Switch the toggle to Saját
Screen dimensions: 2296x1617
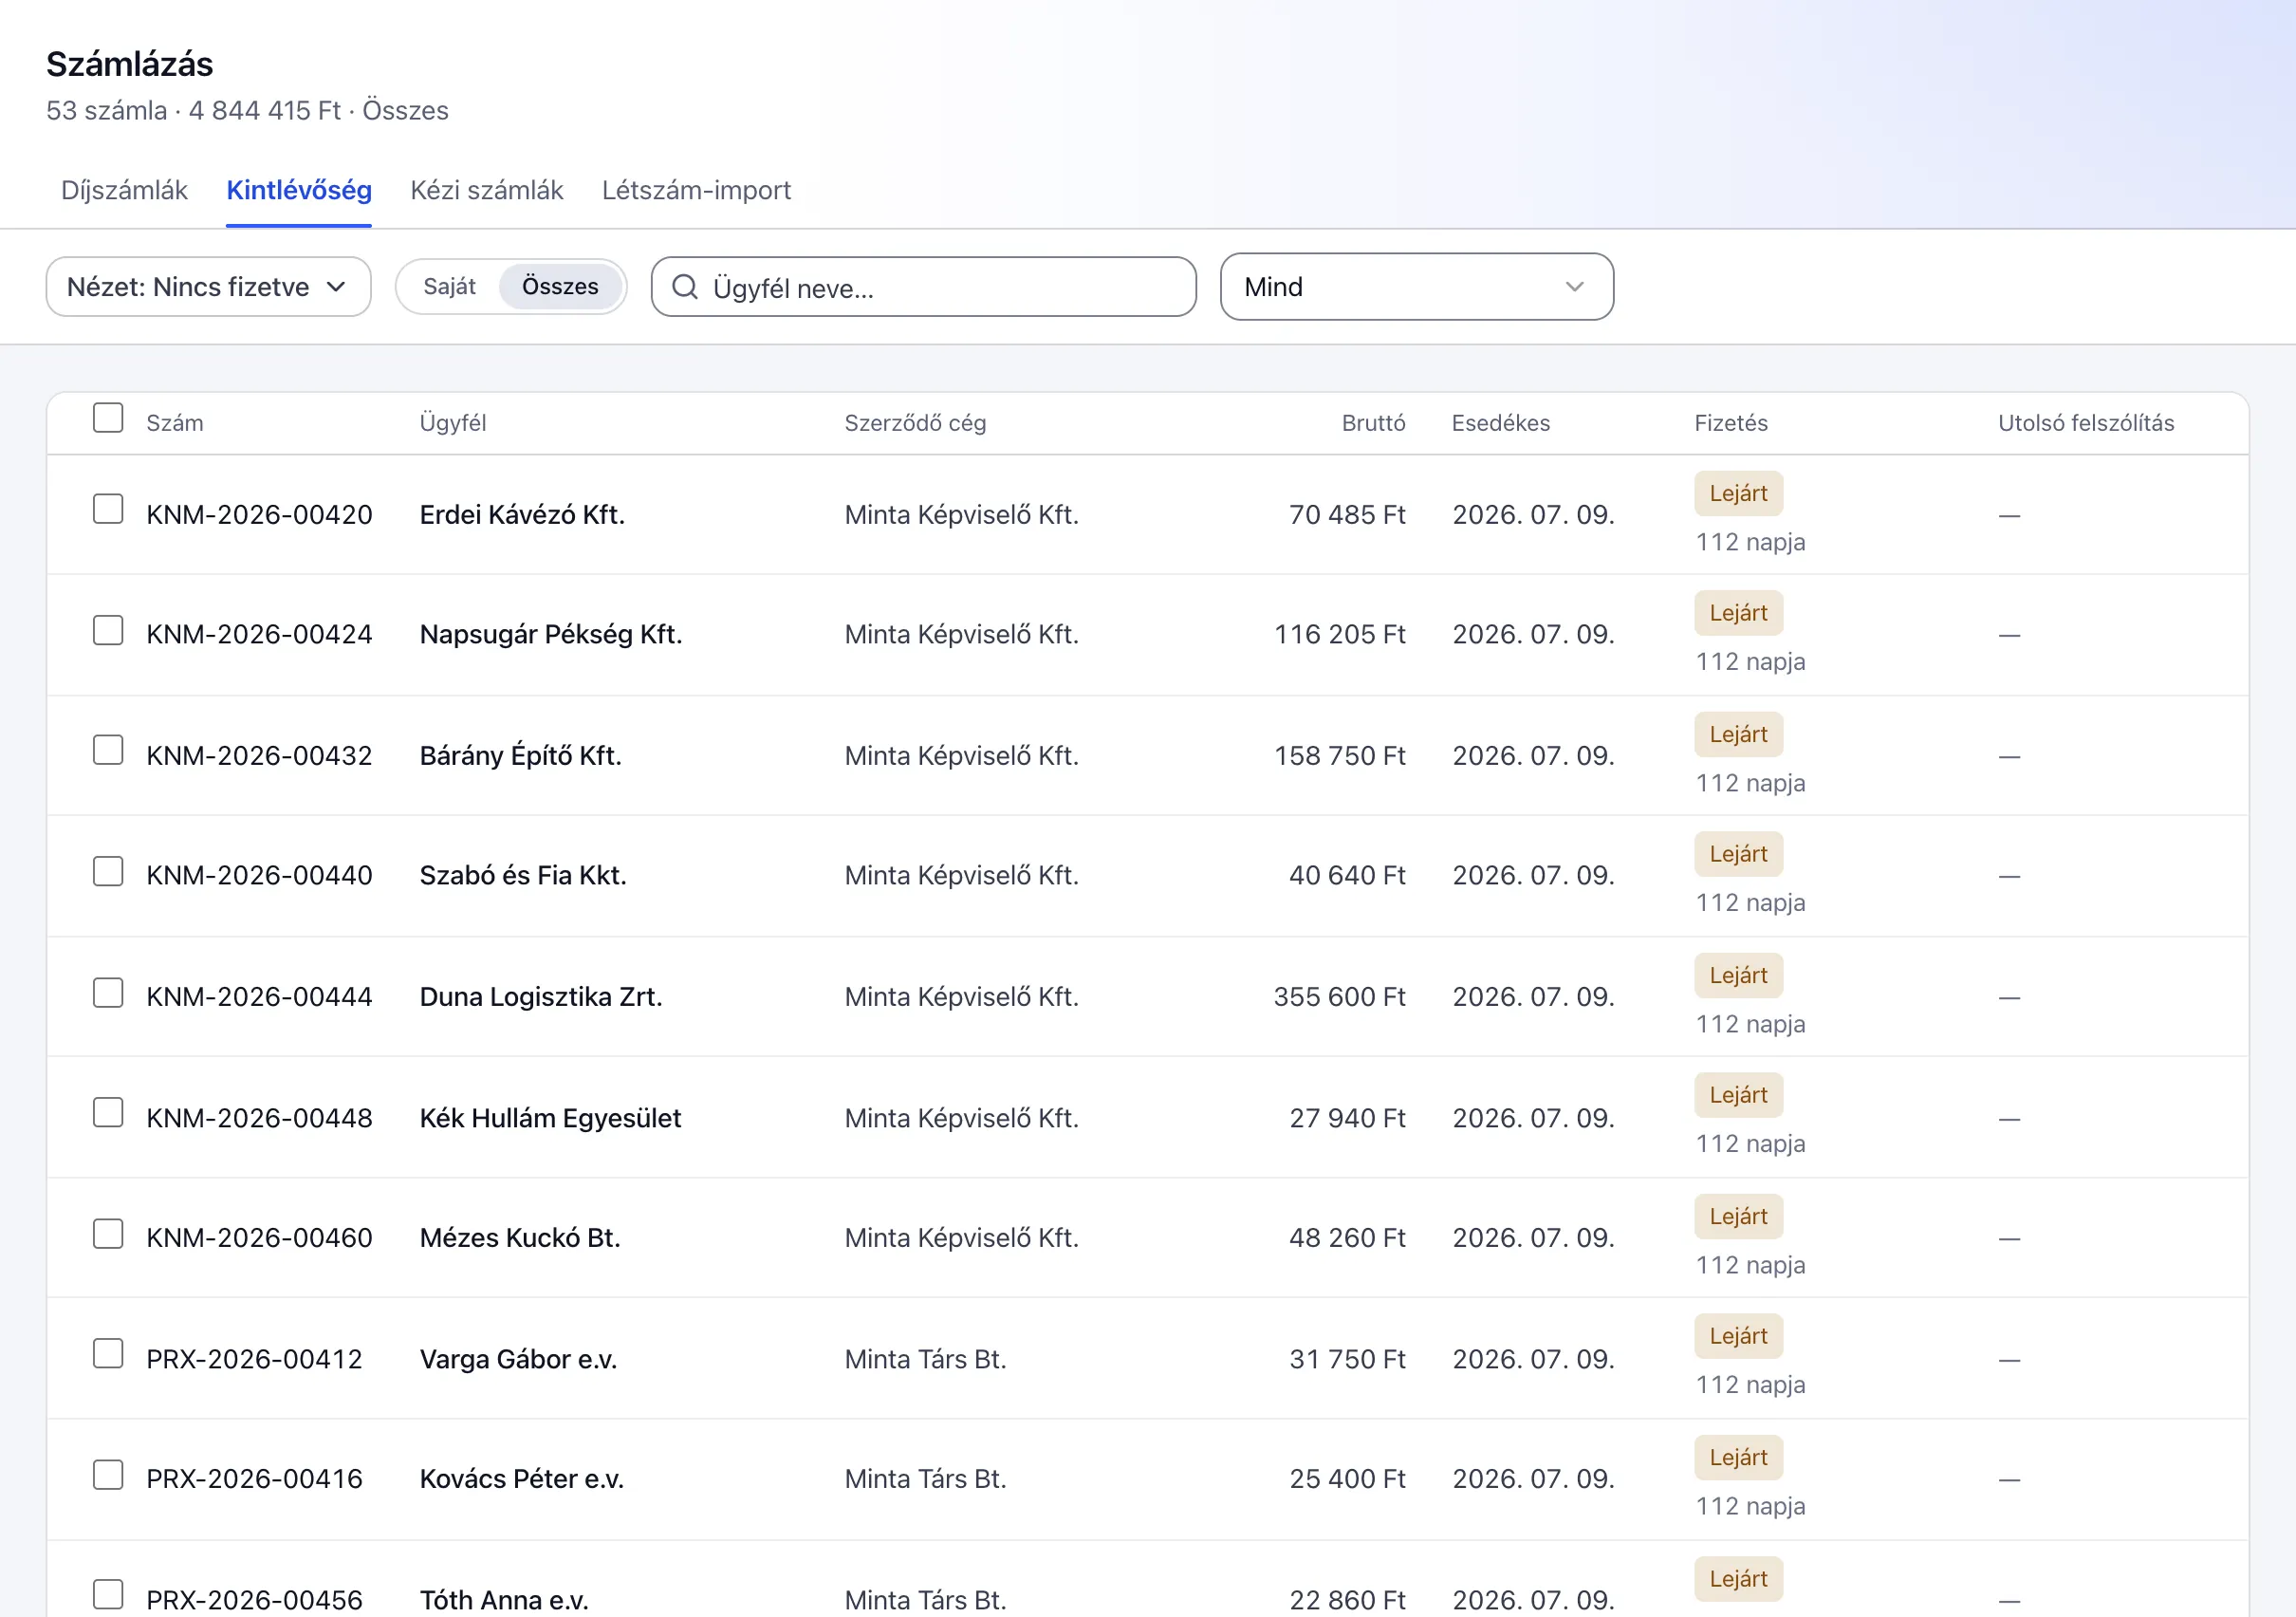pyautogui.click(x=449, y=287)
